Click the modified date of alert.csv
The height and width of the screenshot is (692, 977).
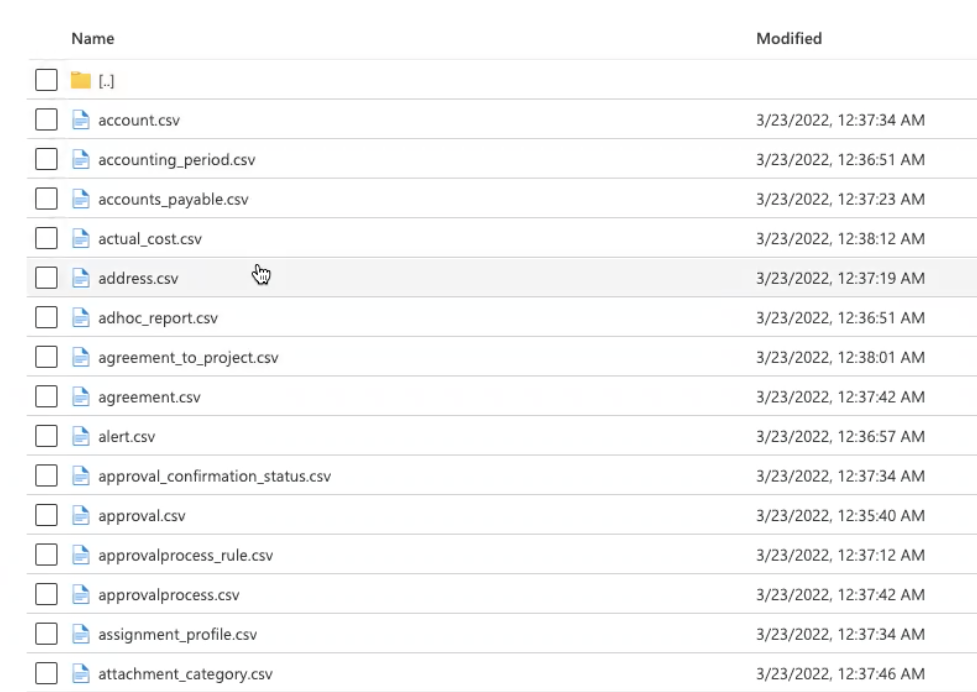coord(840,437)
